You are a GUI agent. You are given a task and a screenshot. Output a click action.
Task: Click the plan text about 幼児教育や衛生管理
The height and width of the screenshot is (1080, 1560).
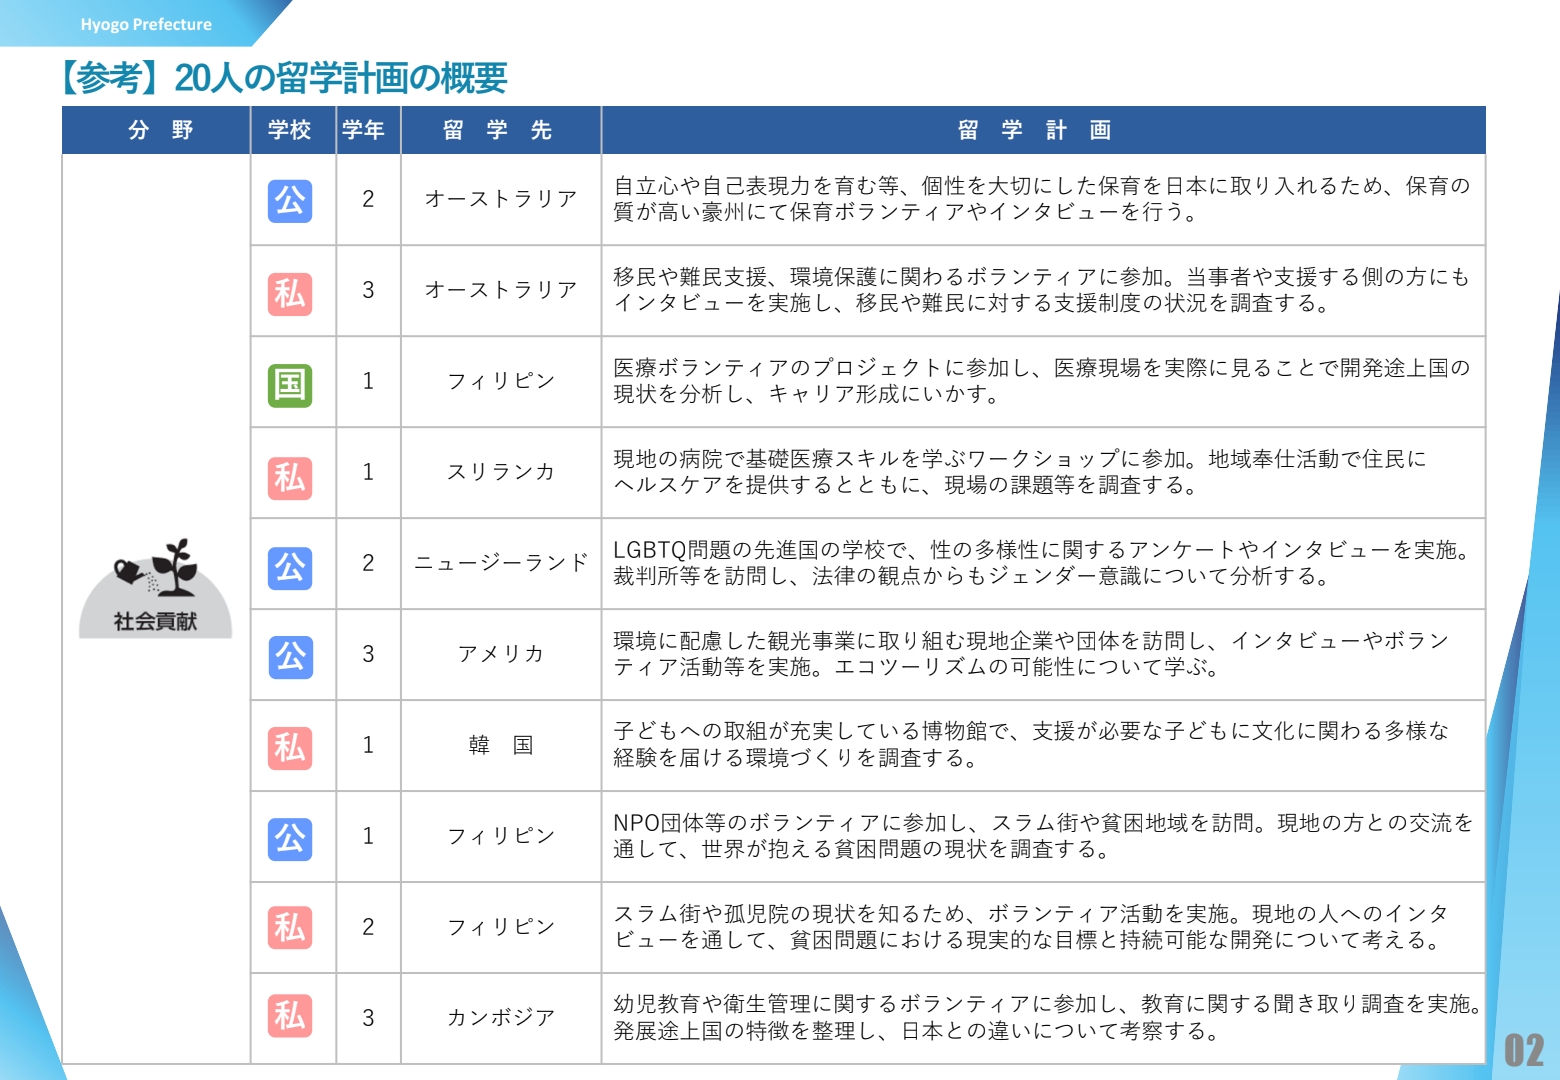point(1047,1017)
